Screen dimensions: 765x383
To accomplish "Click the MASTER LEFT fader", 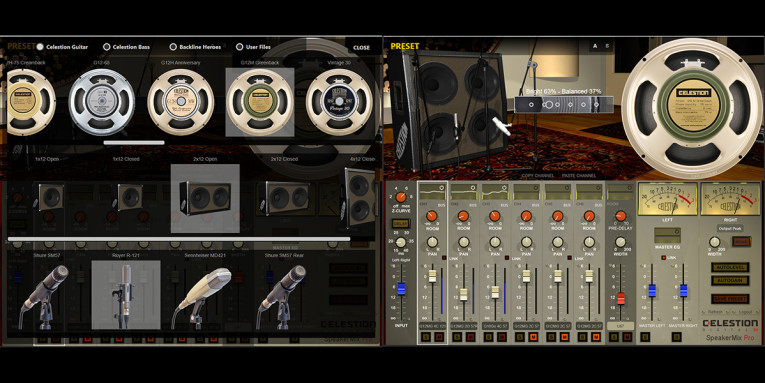I will [652, 291].
